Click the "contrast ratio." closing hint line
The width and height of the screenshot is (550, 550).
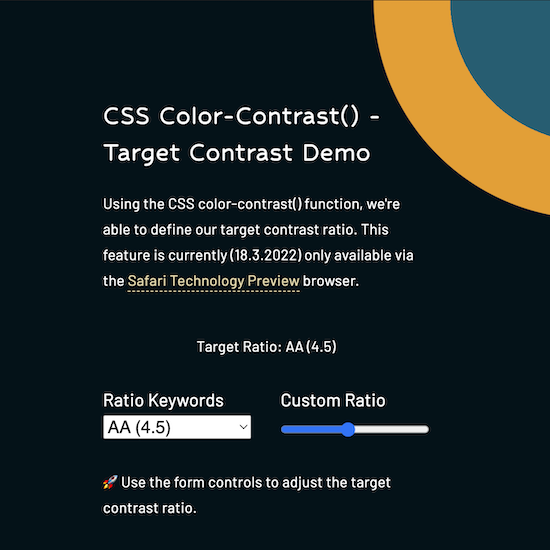[149, 508]
